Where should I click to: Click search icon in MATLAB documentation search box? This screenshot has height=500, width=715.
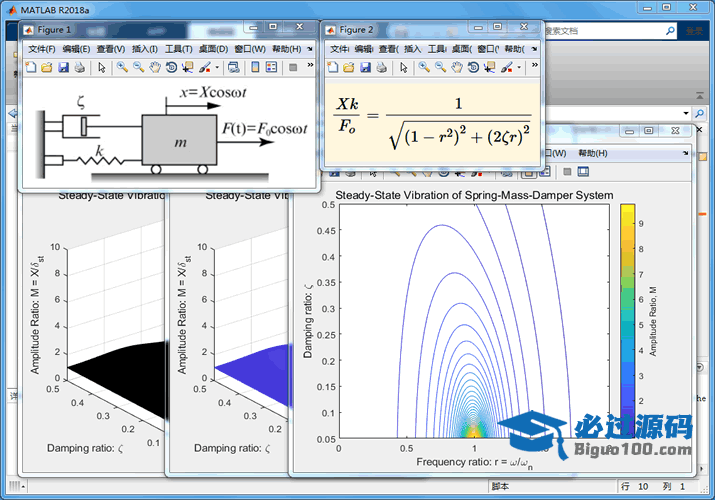tap(670, 31)
